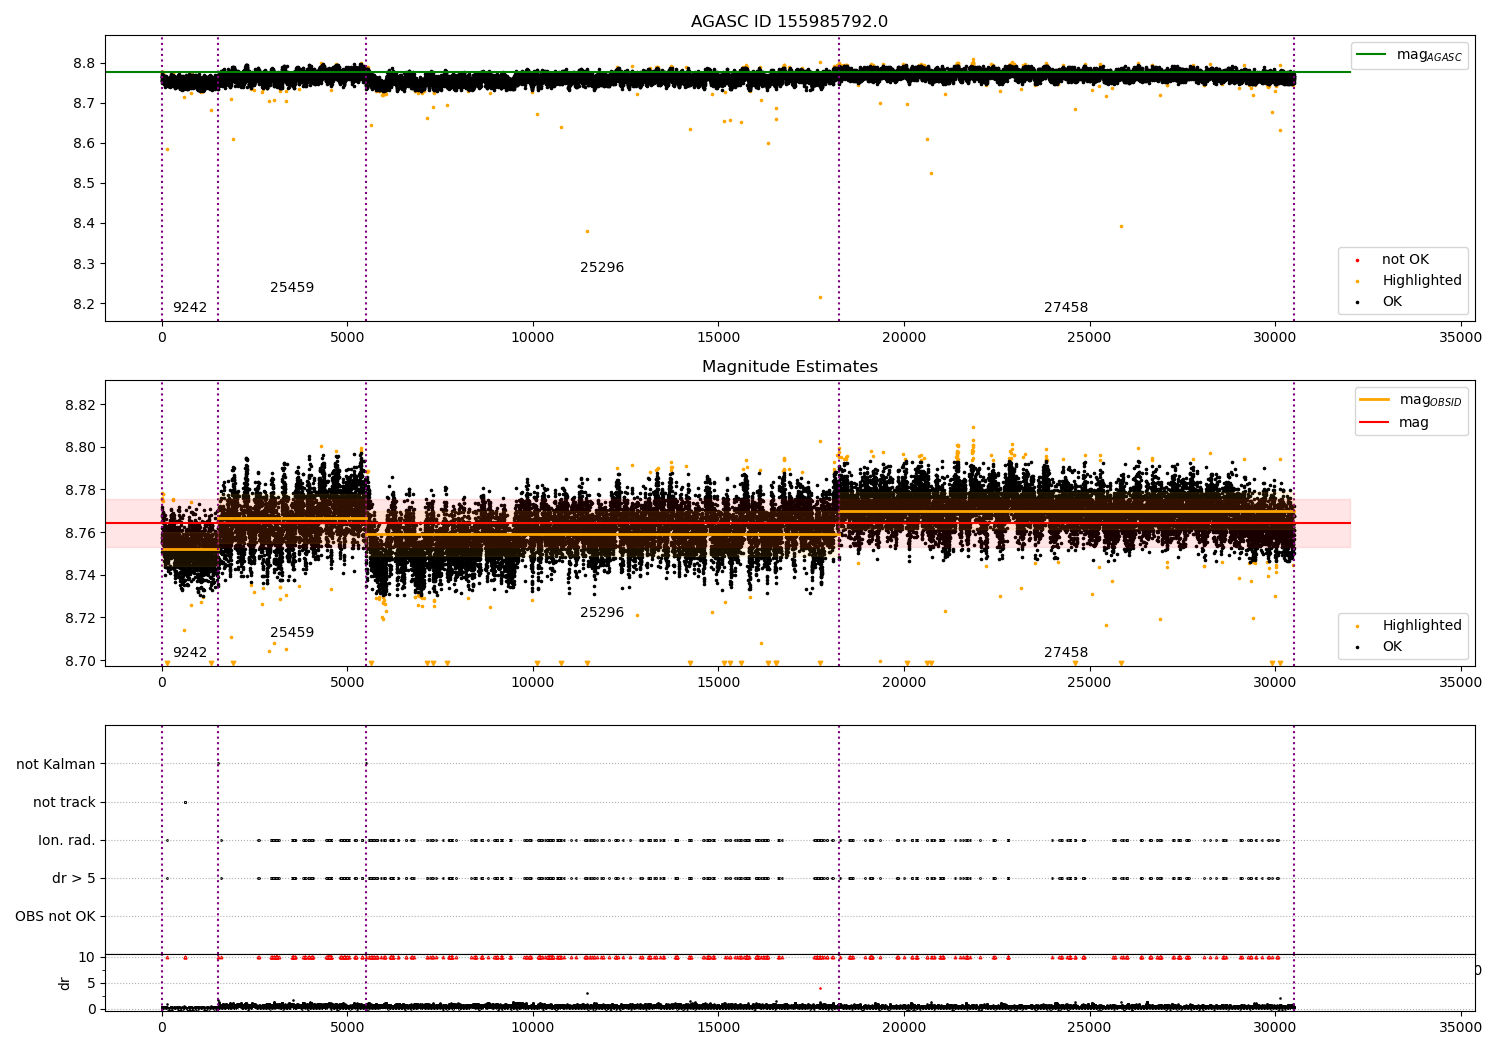Click the 'dr > 5' row label
1500x1050 pixels.
tap(74, 878)
